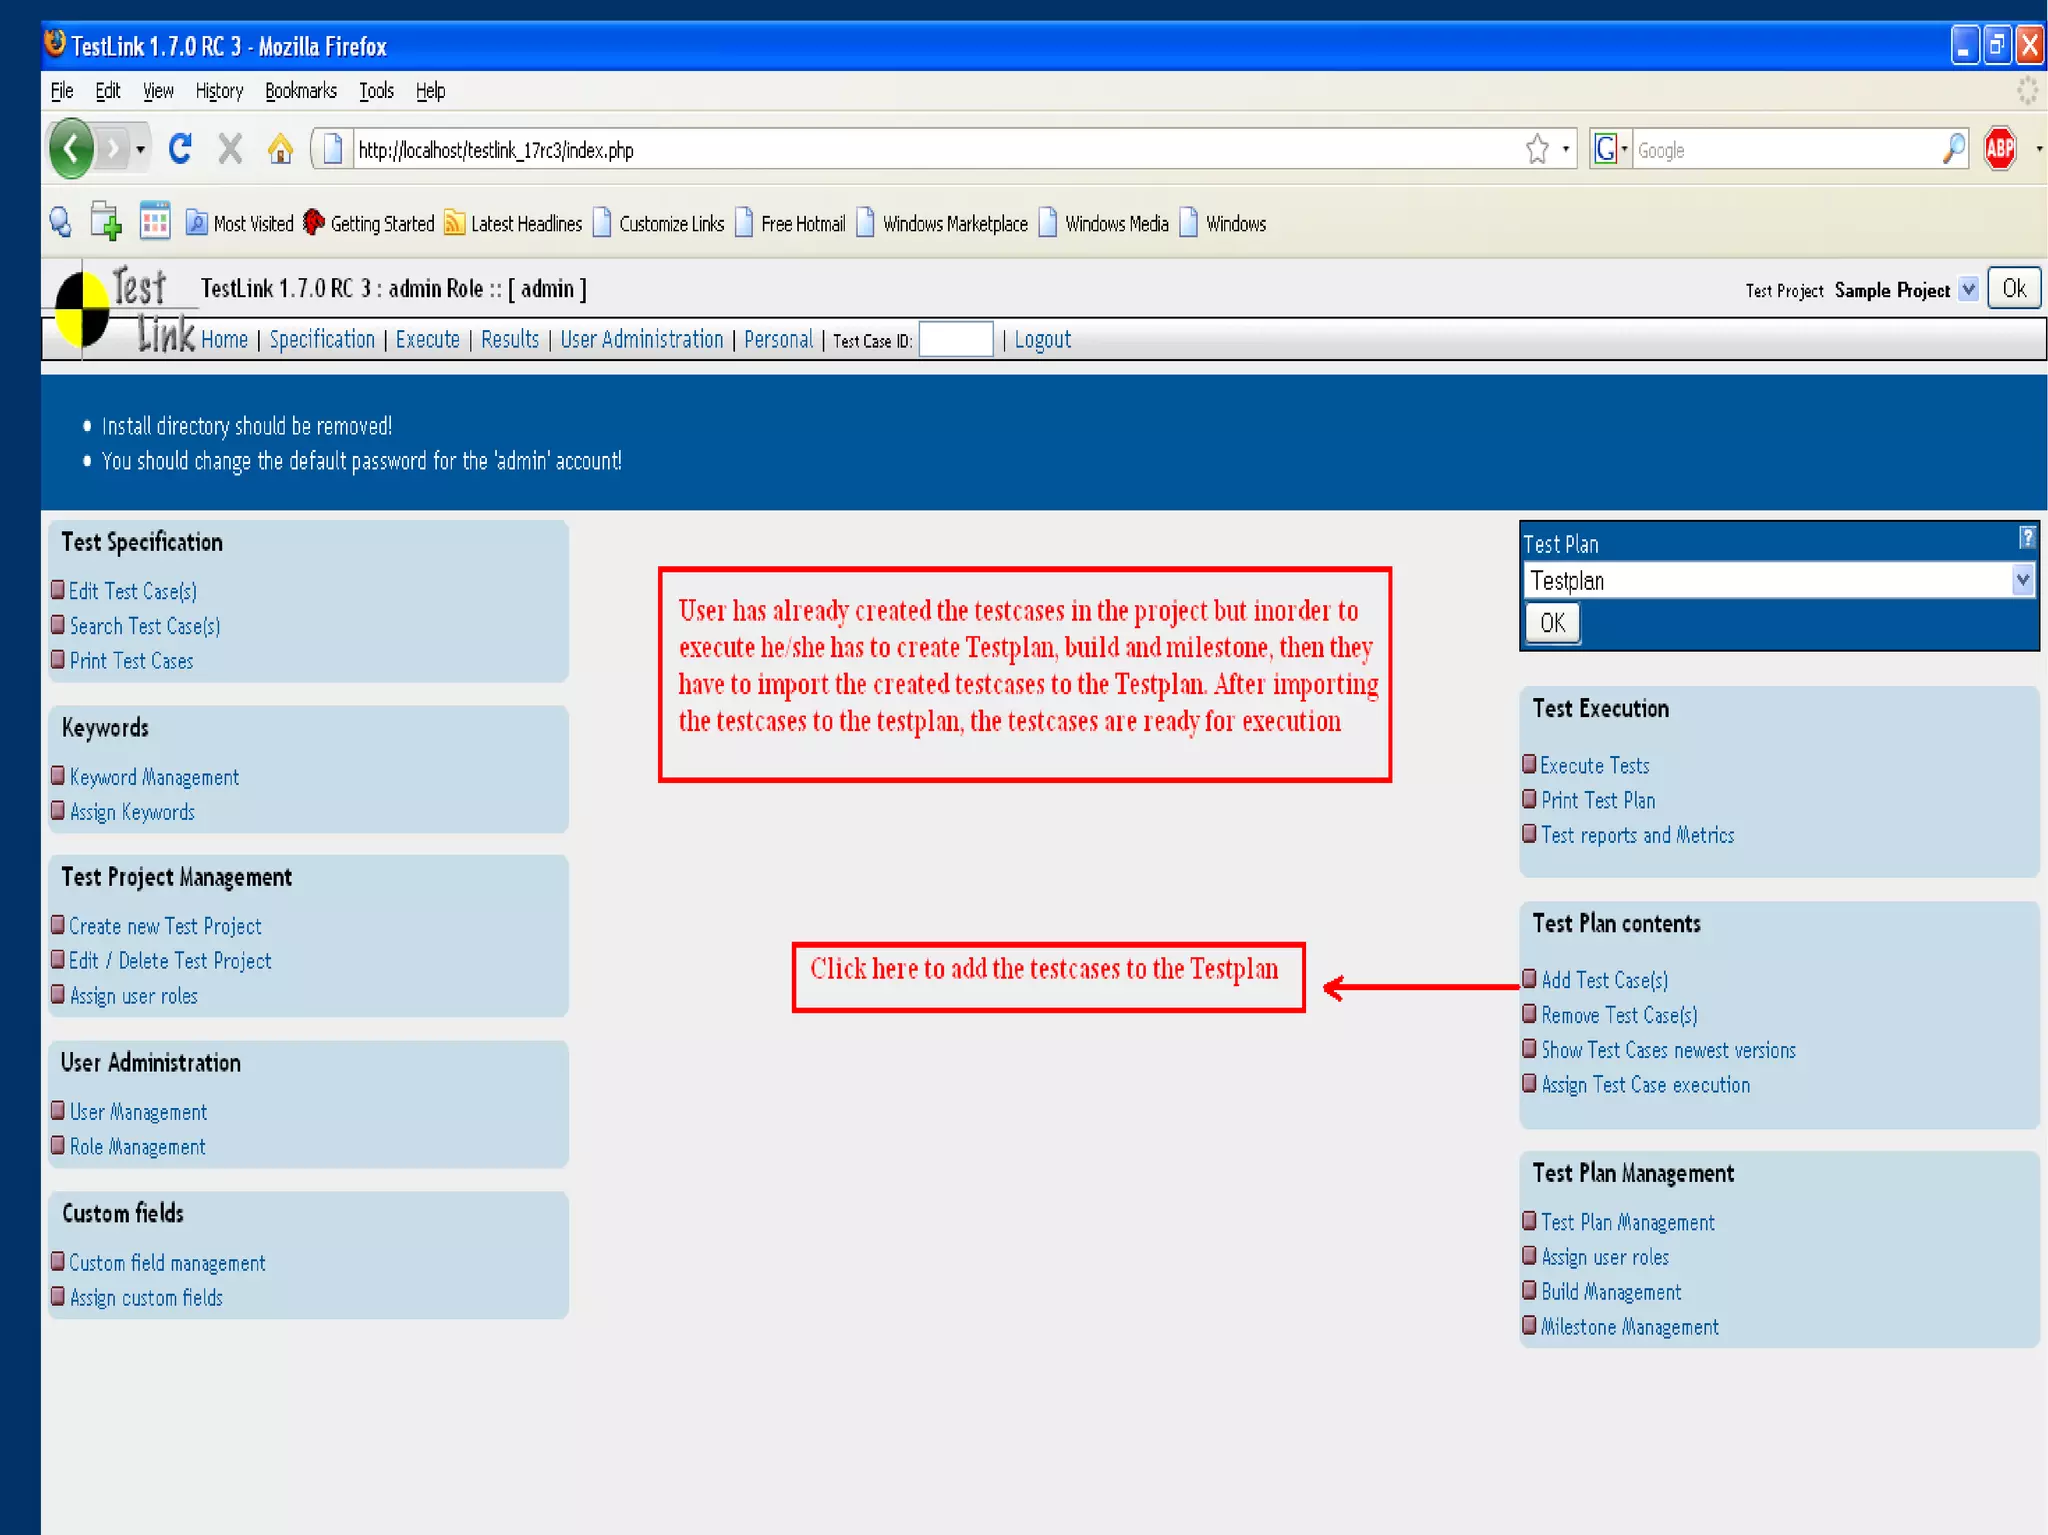This screenshot has width=2048, height=1535.
Task: Open the Custom field management link
Action: pyautogui.click(x=167, y=1263)
